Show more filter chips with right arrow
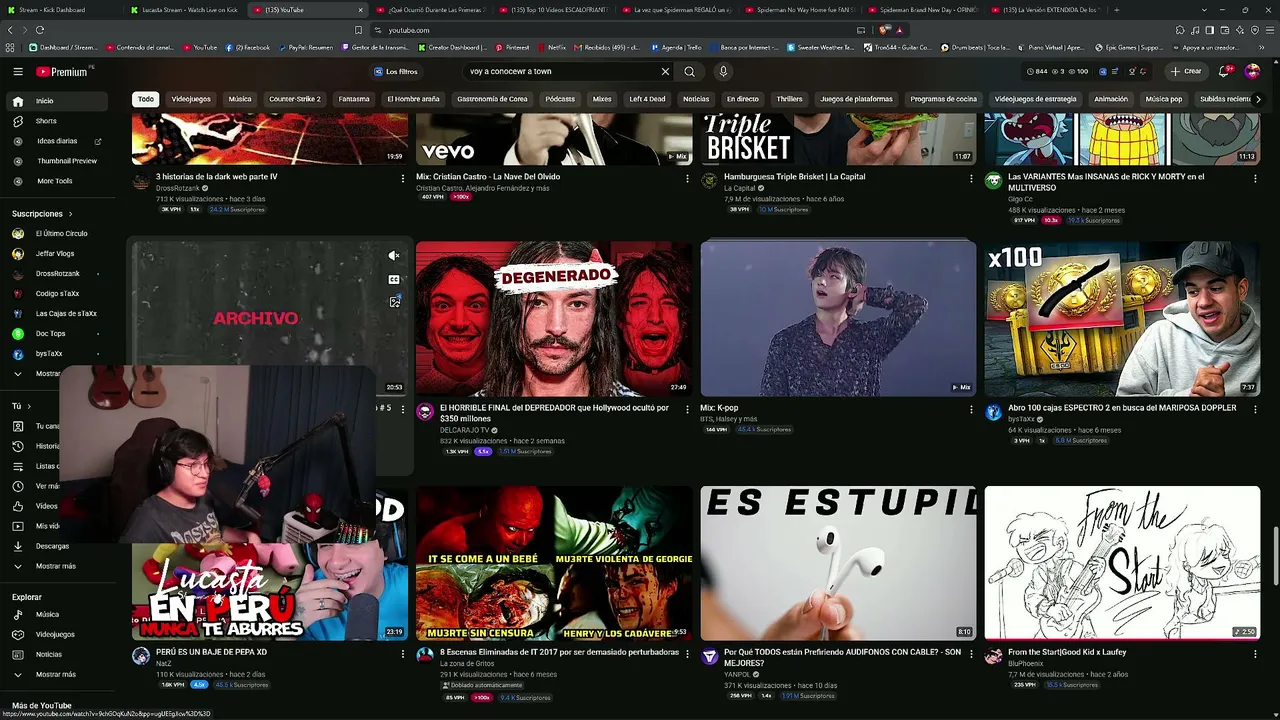 pos(1257,99)
